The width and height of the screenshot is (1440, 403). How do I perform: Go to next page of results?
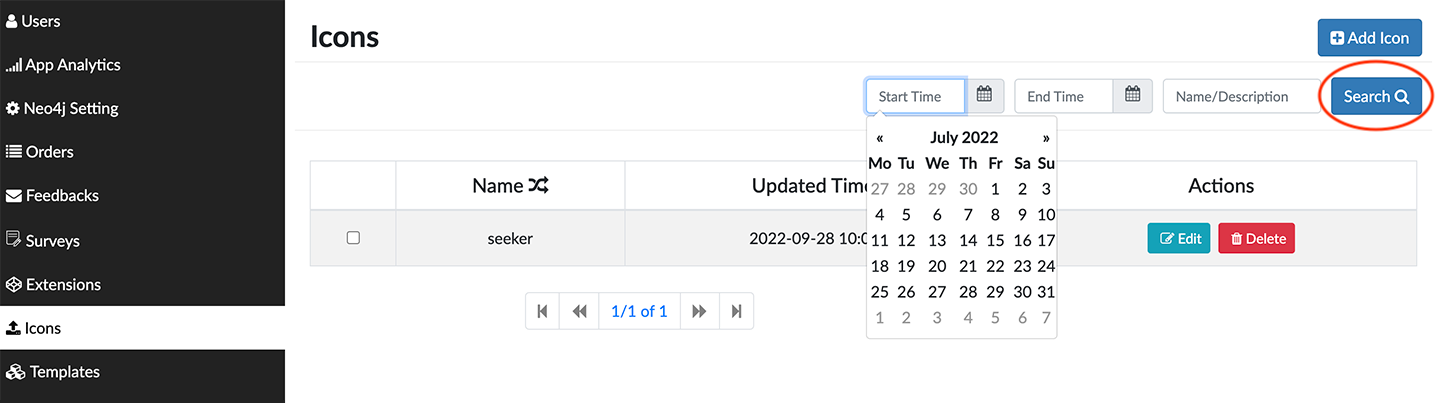click(699, 311)
